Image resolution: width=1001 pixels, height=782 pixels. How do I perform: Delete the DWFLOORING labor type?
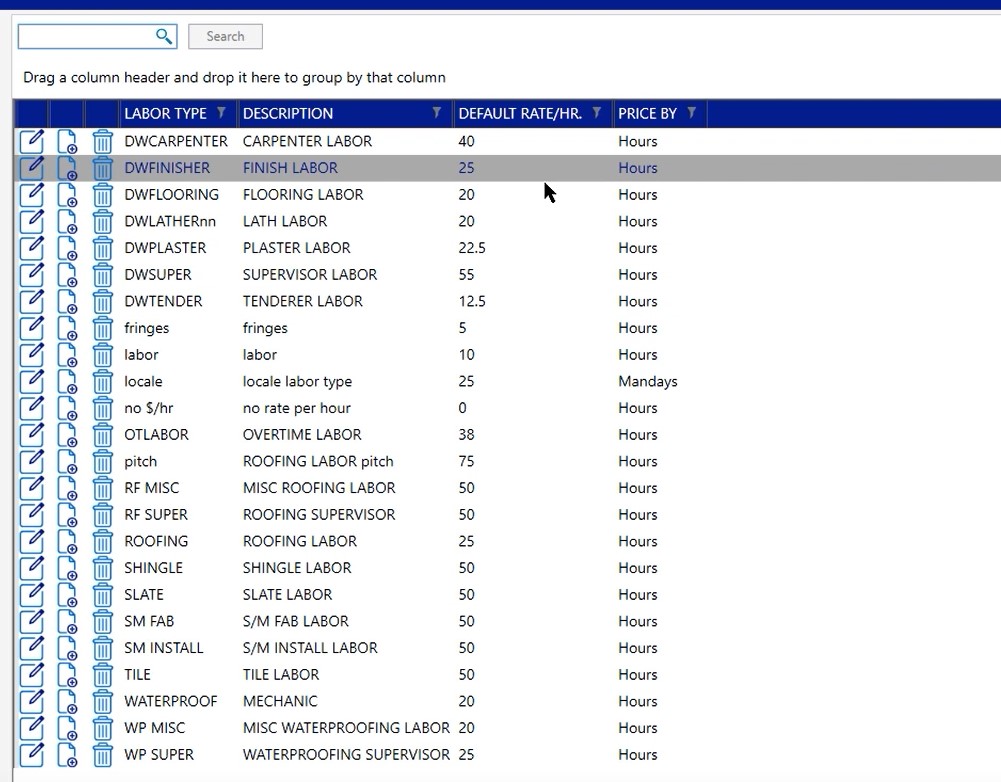click(x=103, y=195)
